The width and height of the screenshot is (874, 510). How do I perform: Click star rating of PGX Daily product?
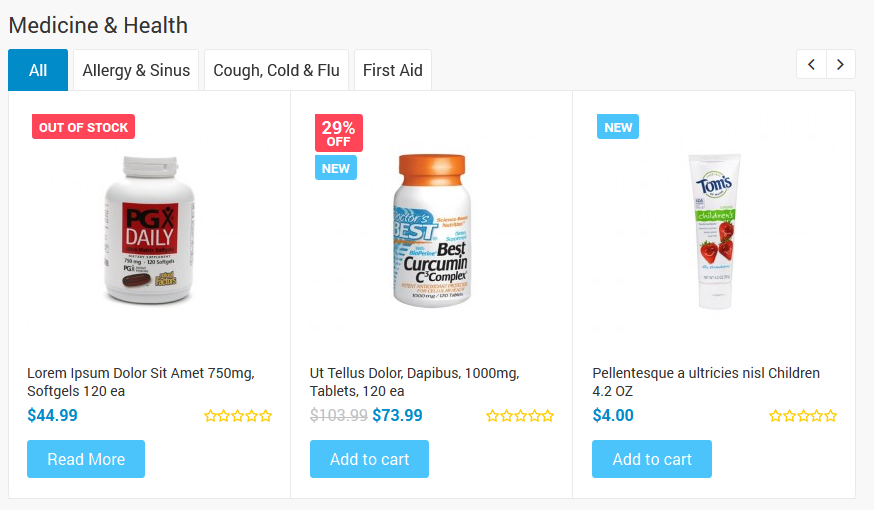pos(238,416)
